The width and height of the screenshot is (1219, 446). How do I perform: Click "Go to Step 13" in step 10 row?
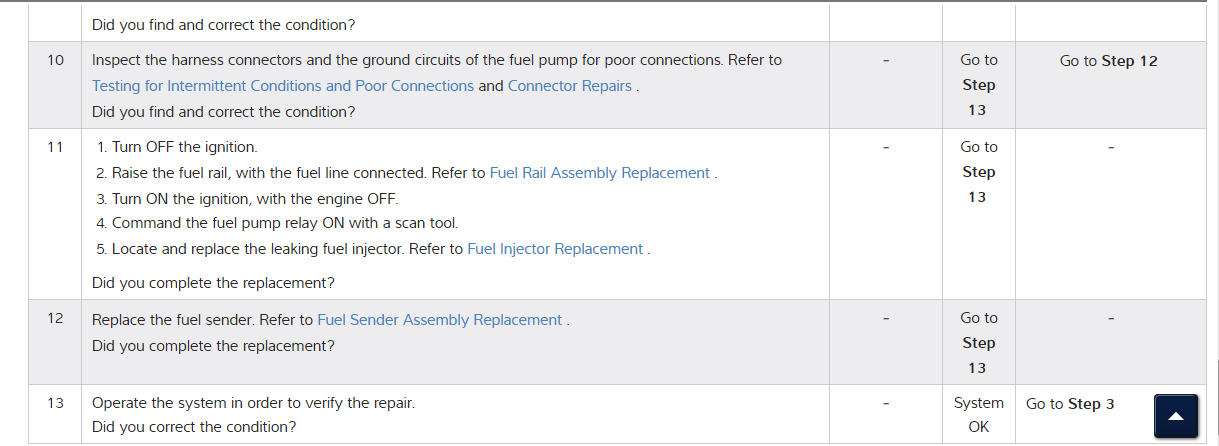pyautogui.click(x=978, y=85)
